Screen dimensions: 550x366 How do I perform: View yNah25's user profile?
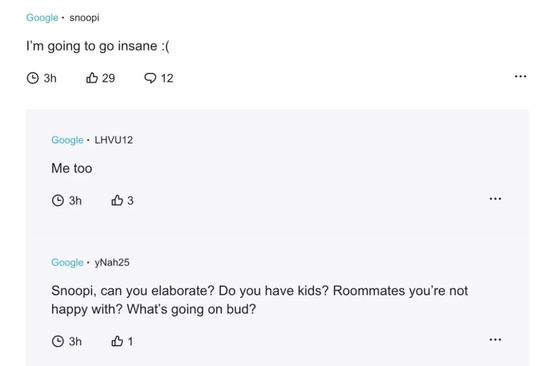pos(112,262)
